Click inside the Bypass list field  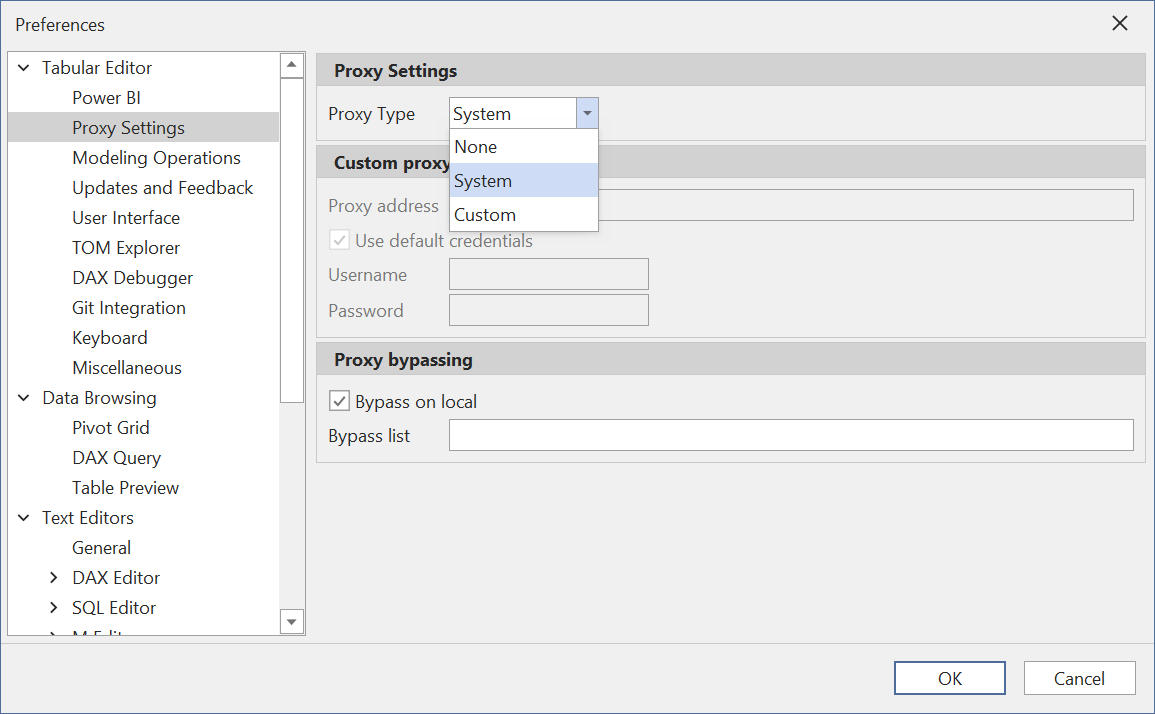coord(790,435)
